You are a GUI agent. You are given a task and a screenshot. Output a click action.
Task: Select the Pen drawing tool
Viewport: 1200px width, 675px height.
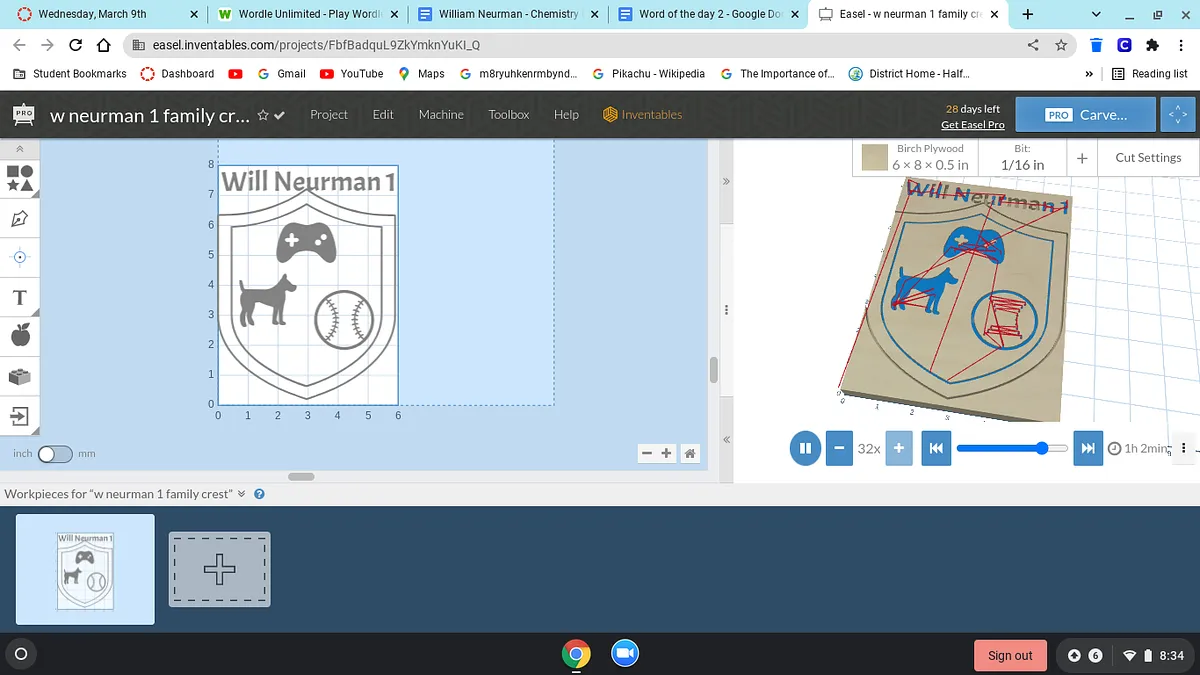click(20, 217)
